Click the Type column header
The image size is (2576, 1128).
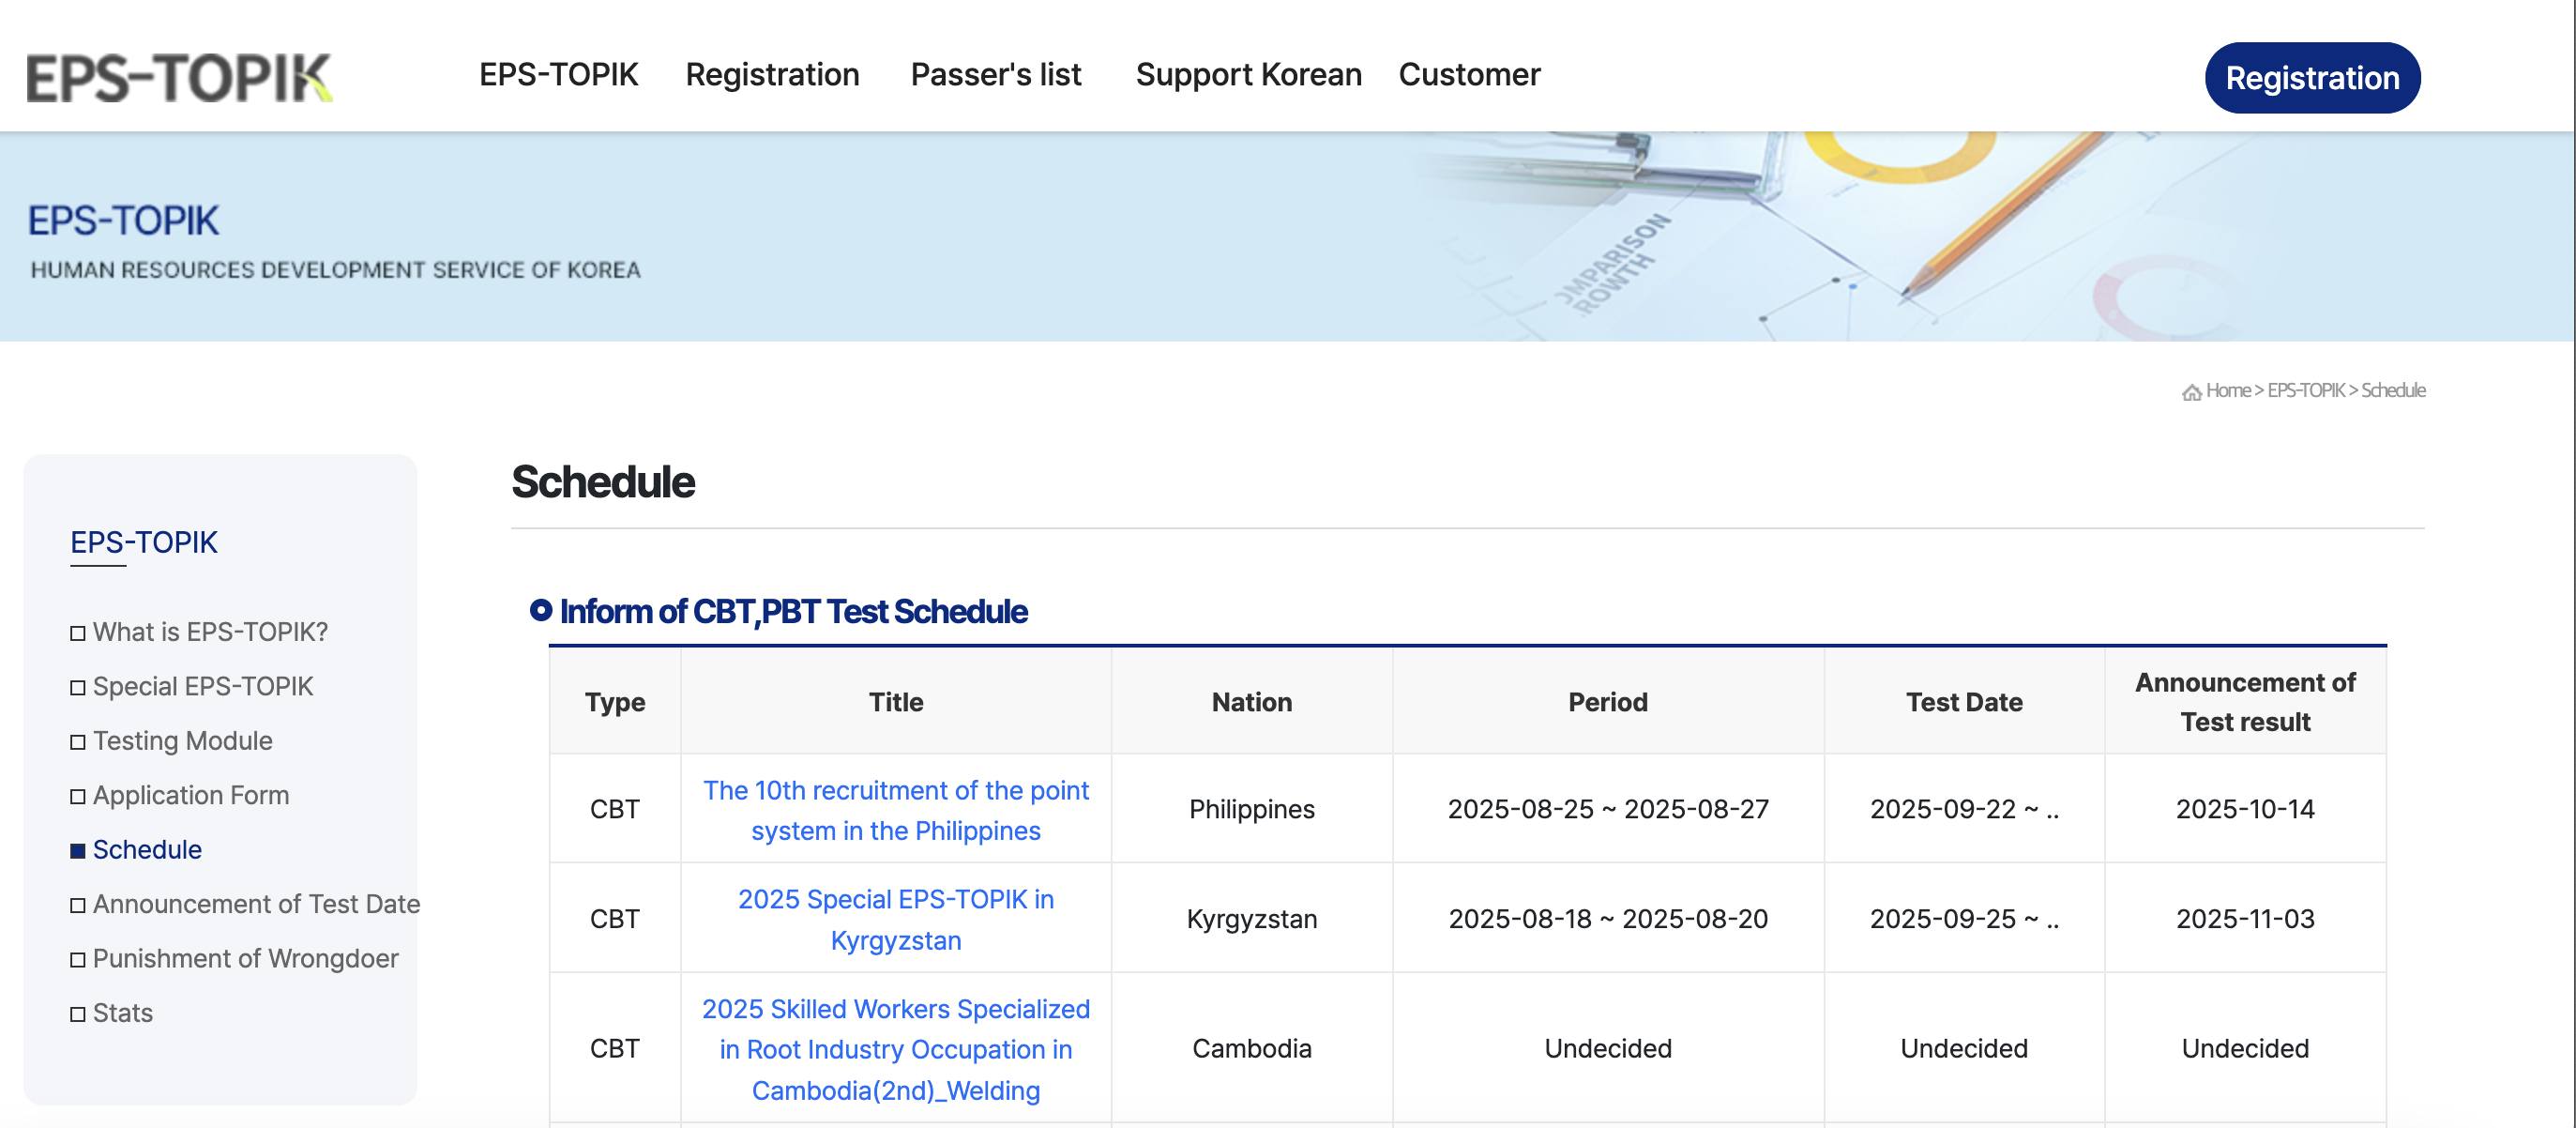[615, 702]
